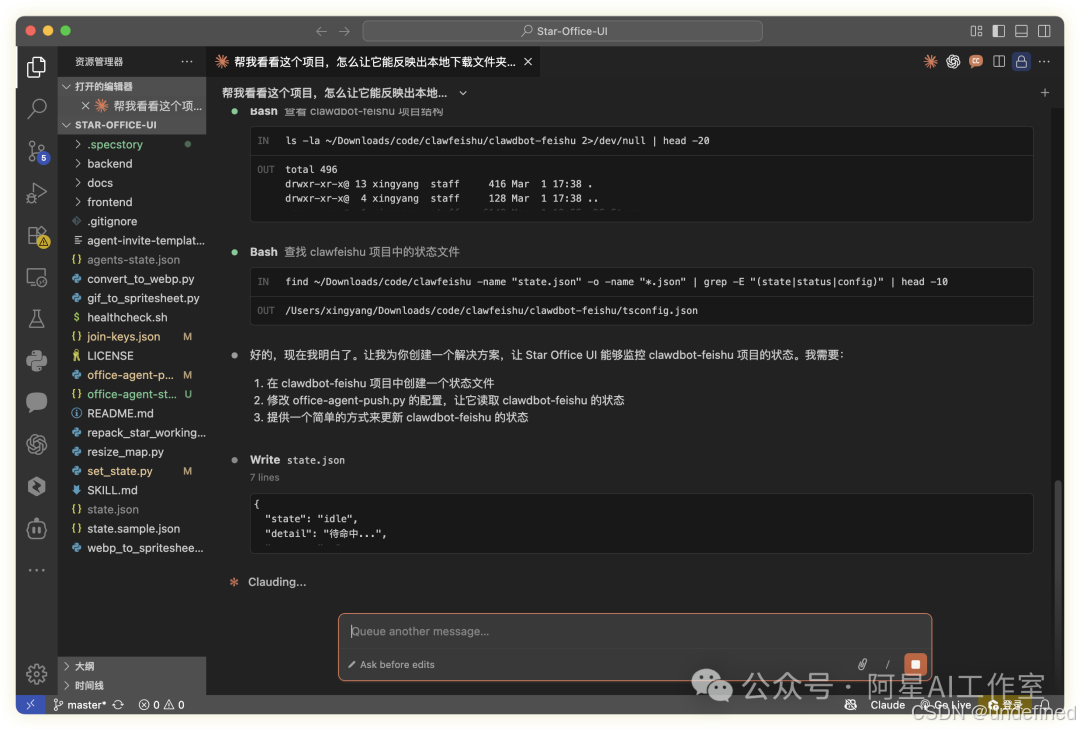Viewport: 1080px width, 730px height.
Task: Expand the frontend folder
Action: click(132, 202)
